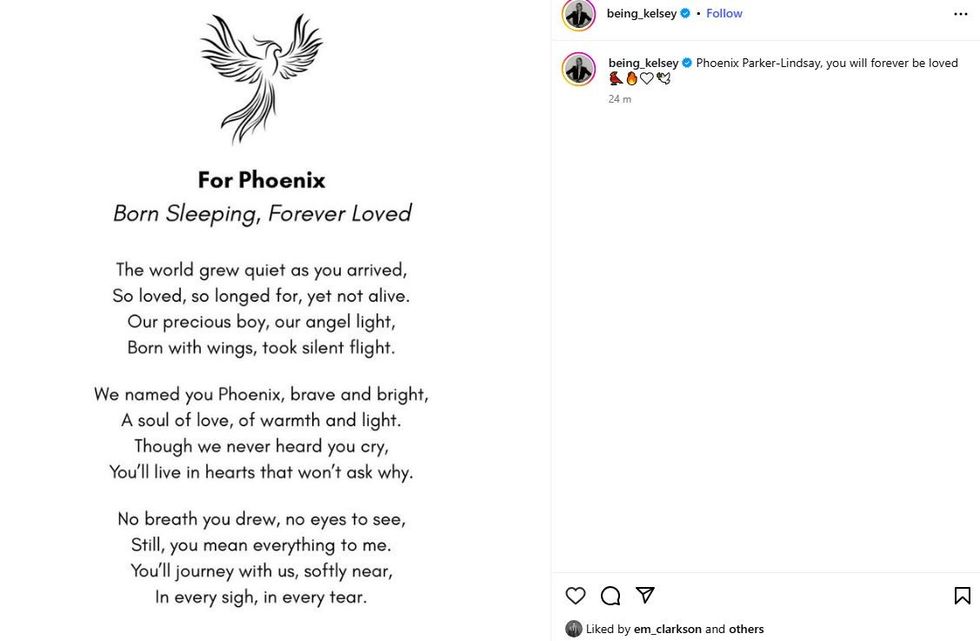Click the verified badge in the post header

point(686,14)
